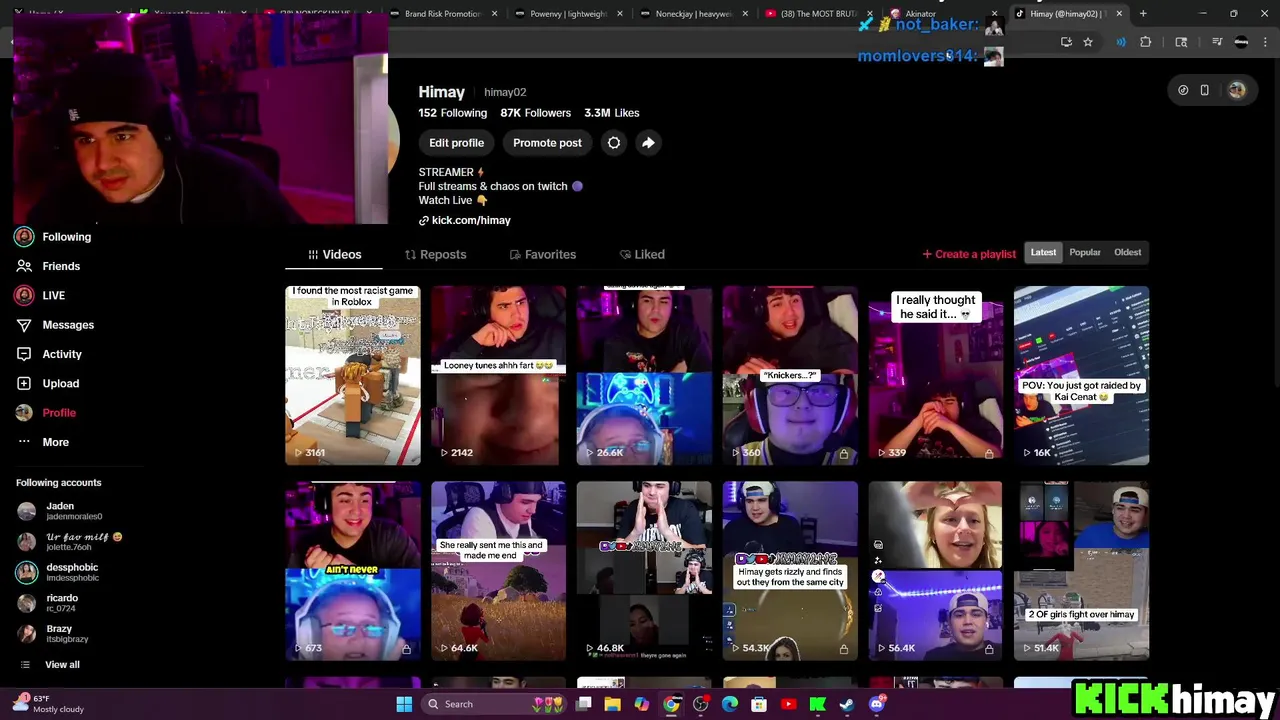1280x720 pixels.
Task: Click the share profile arrow icon
Action: (x=648, y=143)
